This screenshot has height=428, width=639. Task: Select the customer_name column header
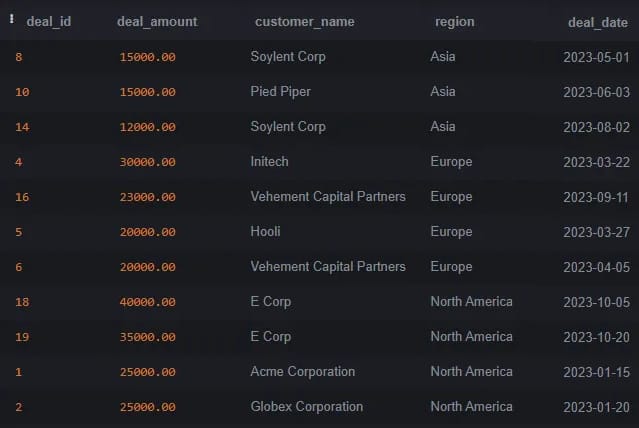pyautogui.click(x=304, y=22)
